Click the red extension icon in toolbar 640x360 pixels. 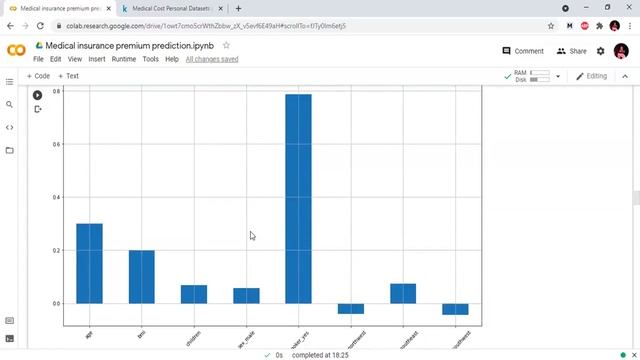pyautogui.click(x=584, y=26)
